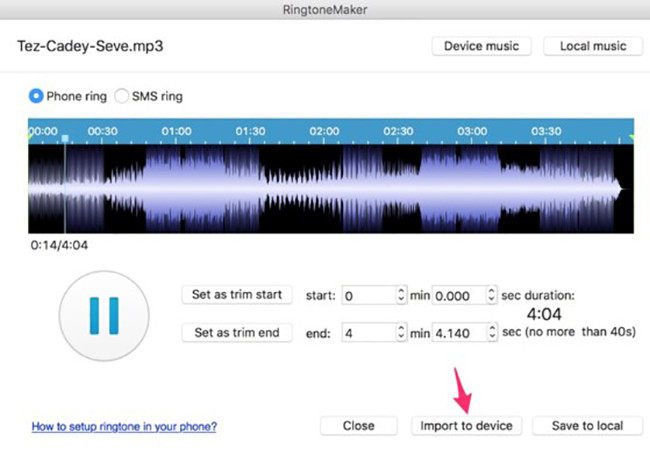Select the Phone ring option
Screen dimensions: 650x469
(x=37, y=97)
